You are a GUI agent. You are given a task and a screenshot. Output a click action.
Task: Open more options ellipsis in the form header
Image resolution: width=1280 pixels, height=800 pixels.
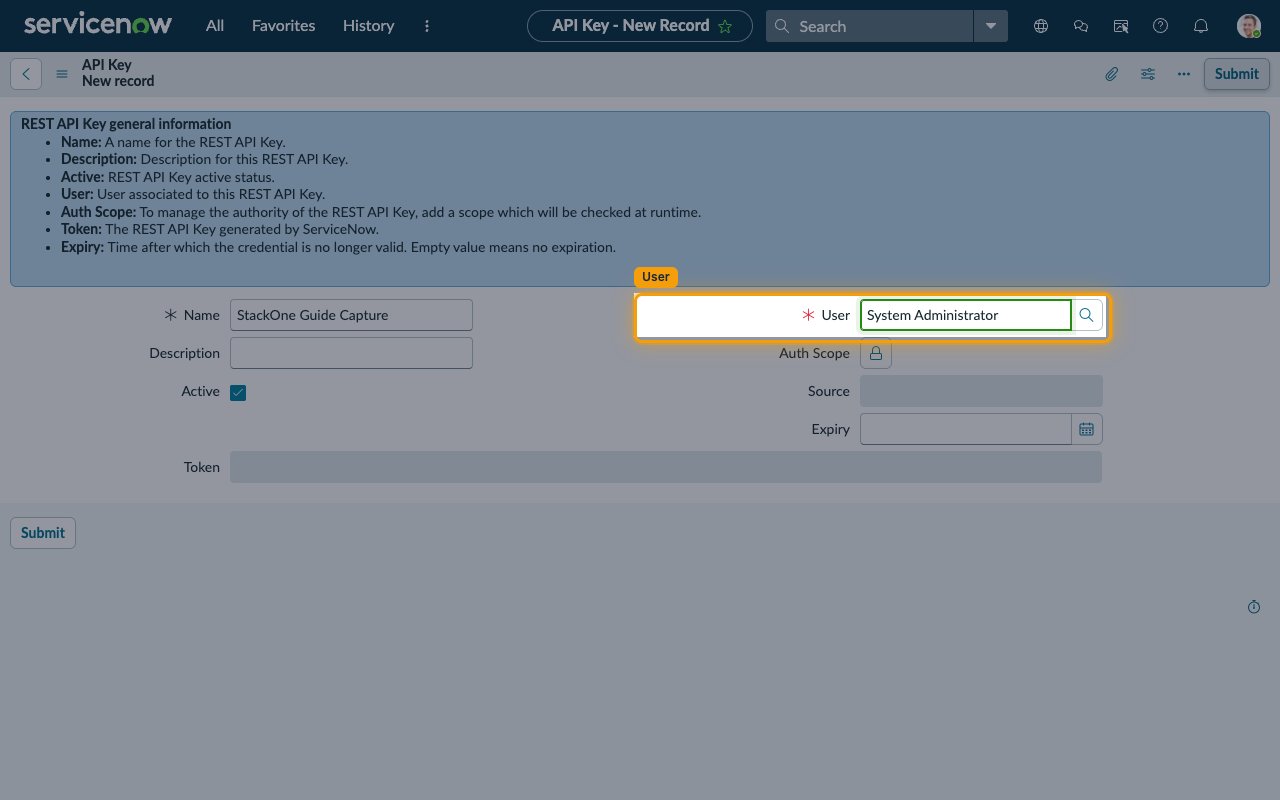point(1184,74)
